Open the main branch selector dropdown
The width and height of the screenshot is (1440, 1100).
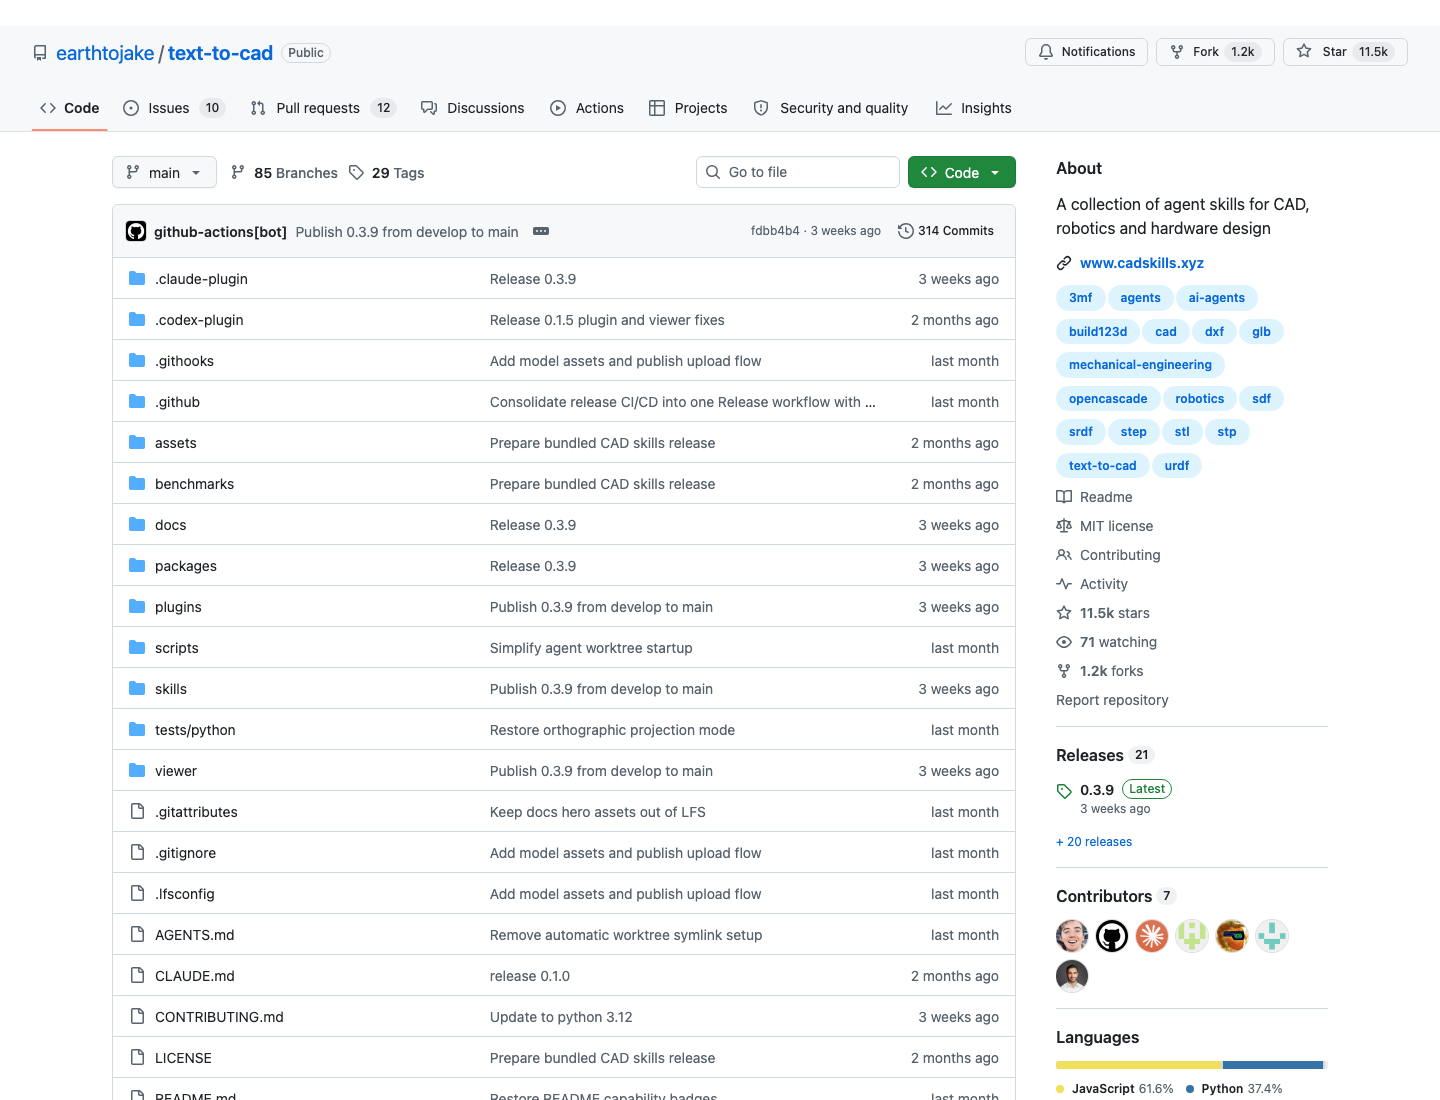pos(164,173)
